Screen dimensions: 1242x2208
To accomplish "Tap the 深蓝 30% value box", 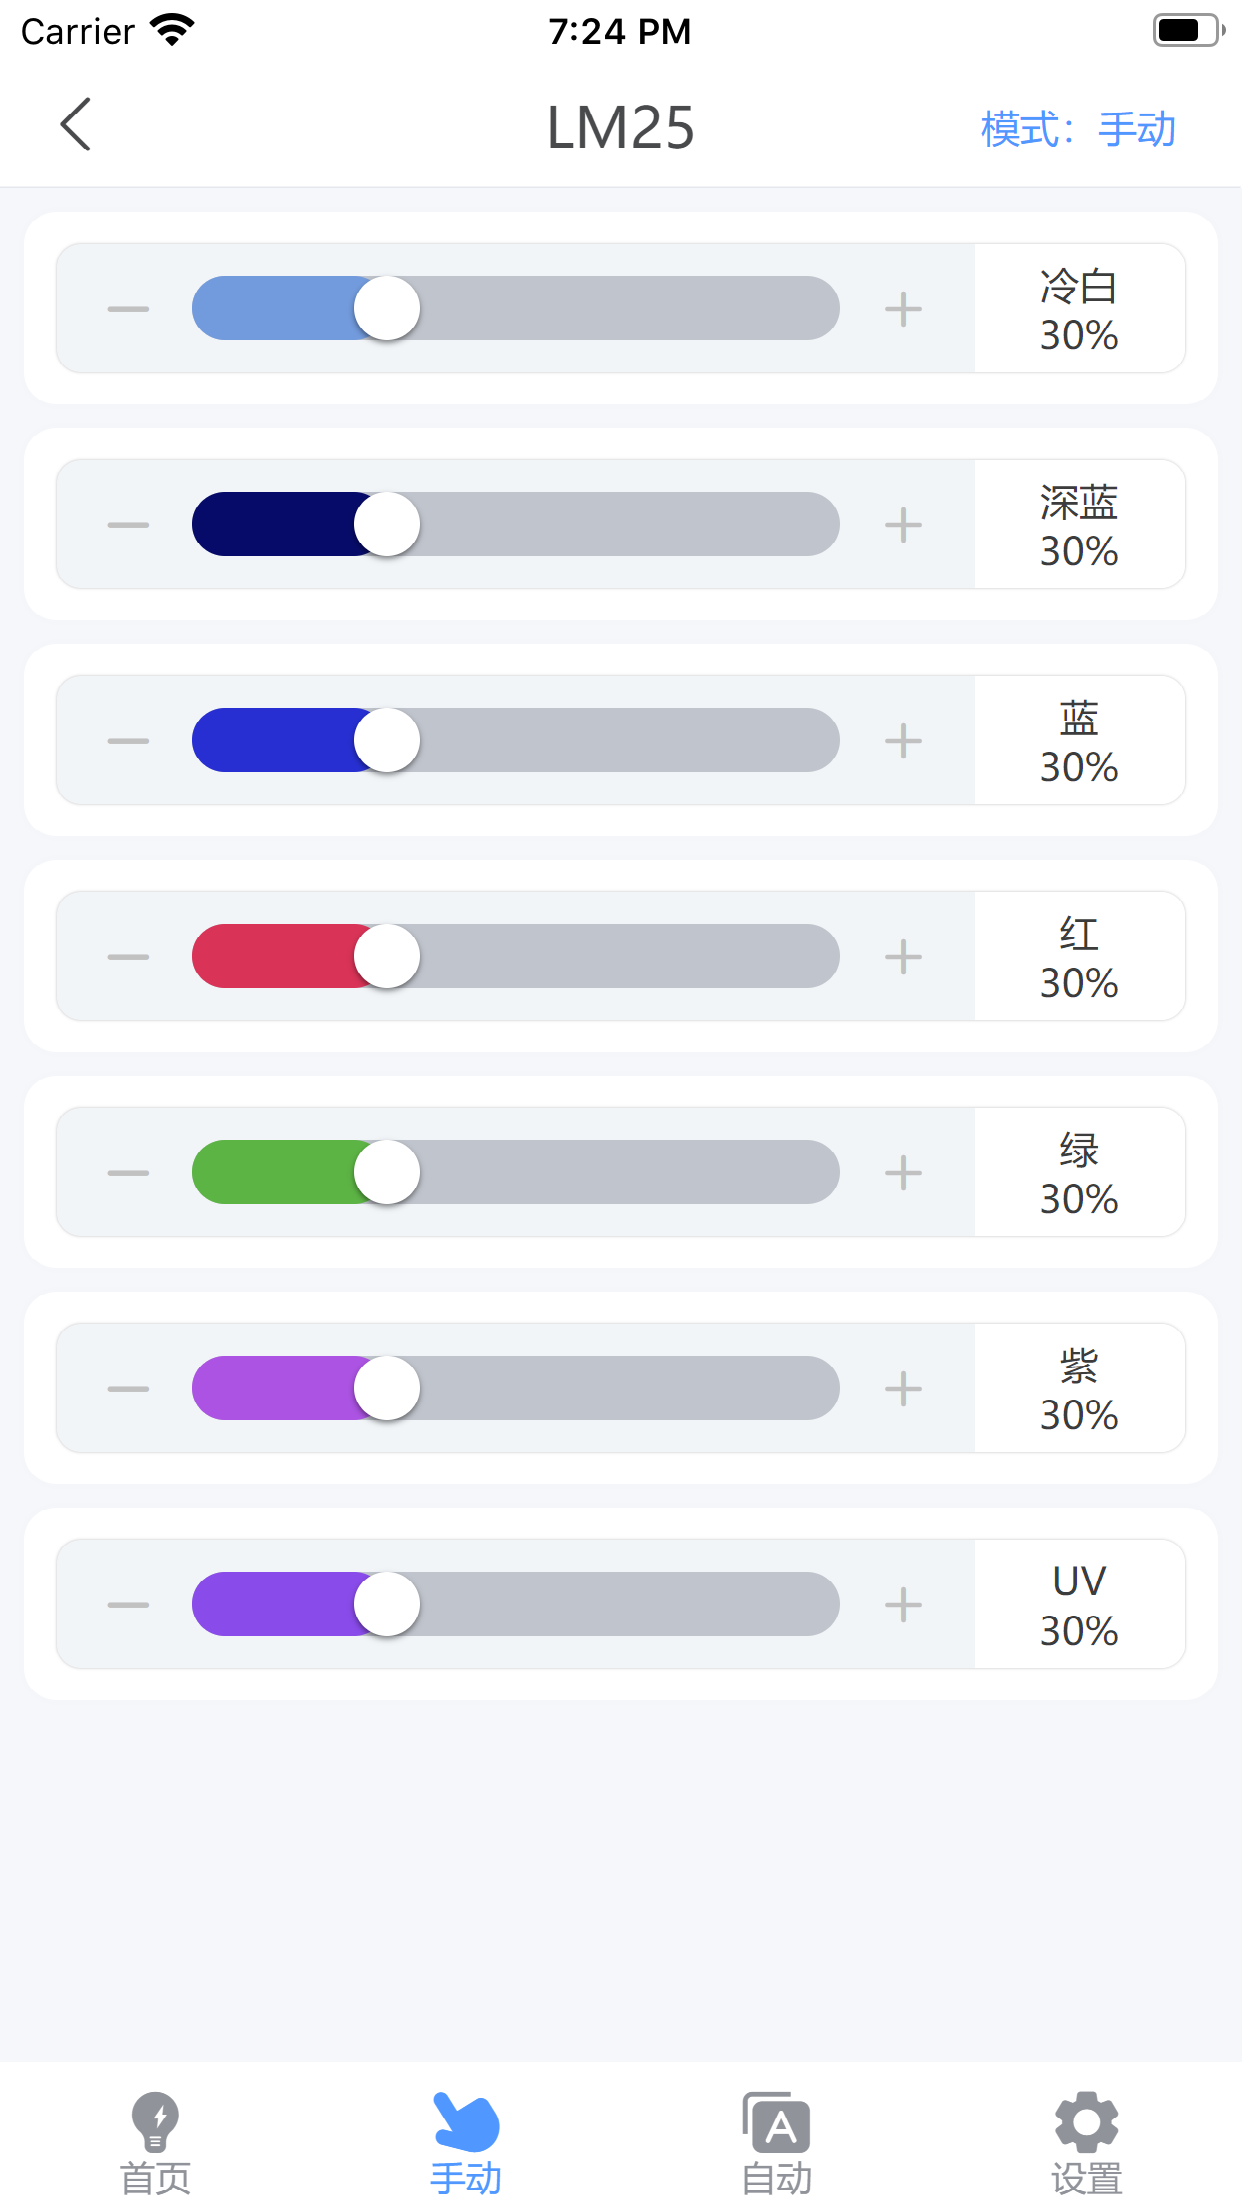I will pyautogui.click(x=1079, y=525).
